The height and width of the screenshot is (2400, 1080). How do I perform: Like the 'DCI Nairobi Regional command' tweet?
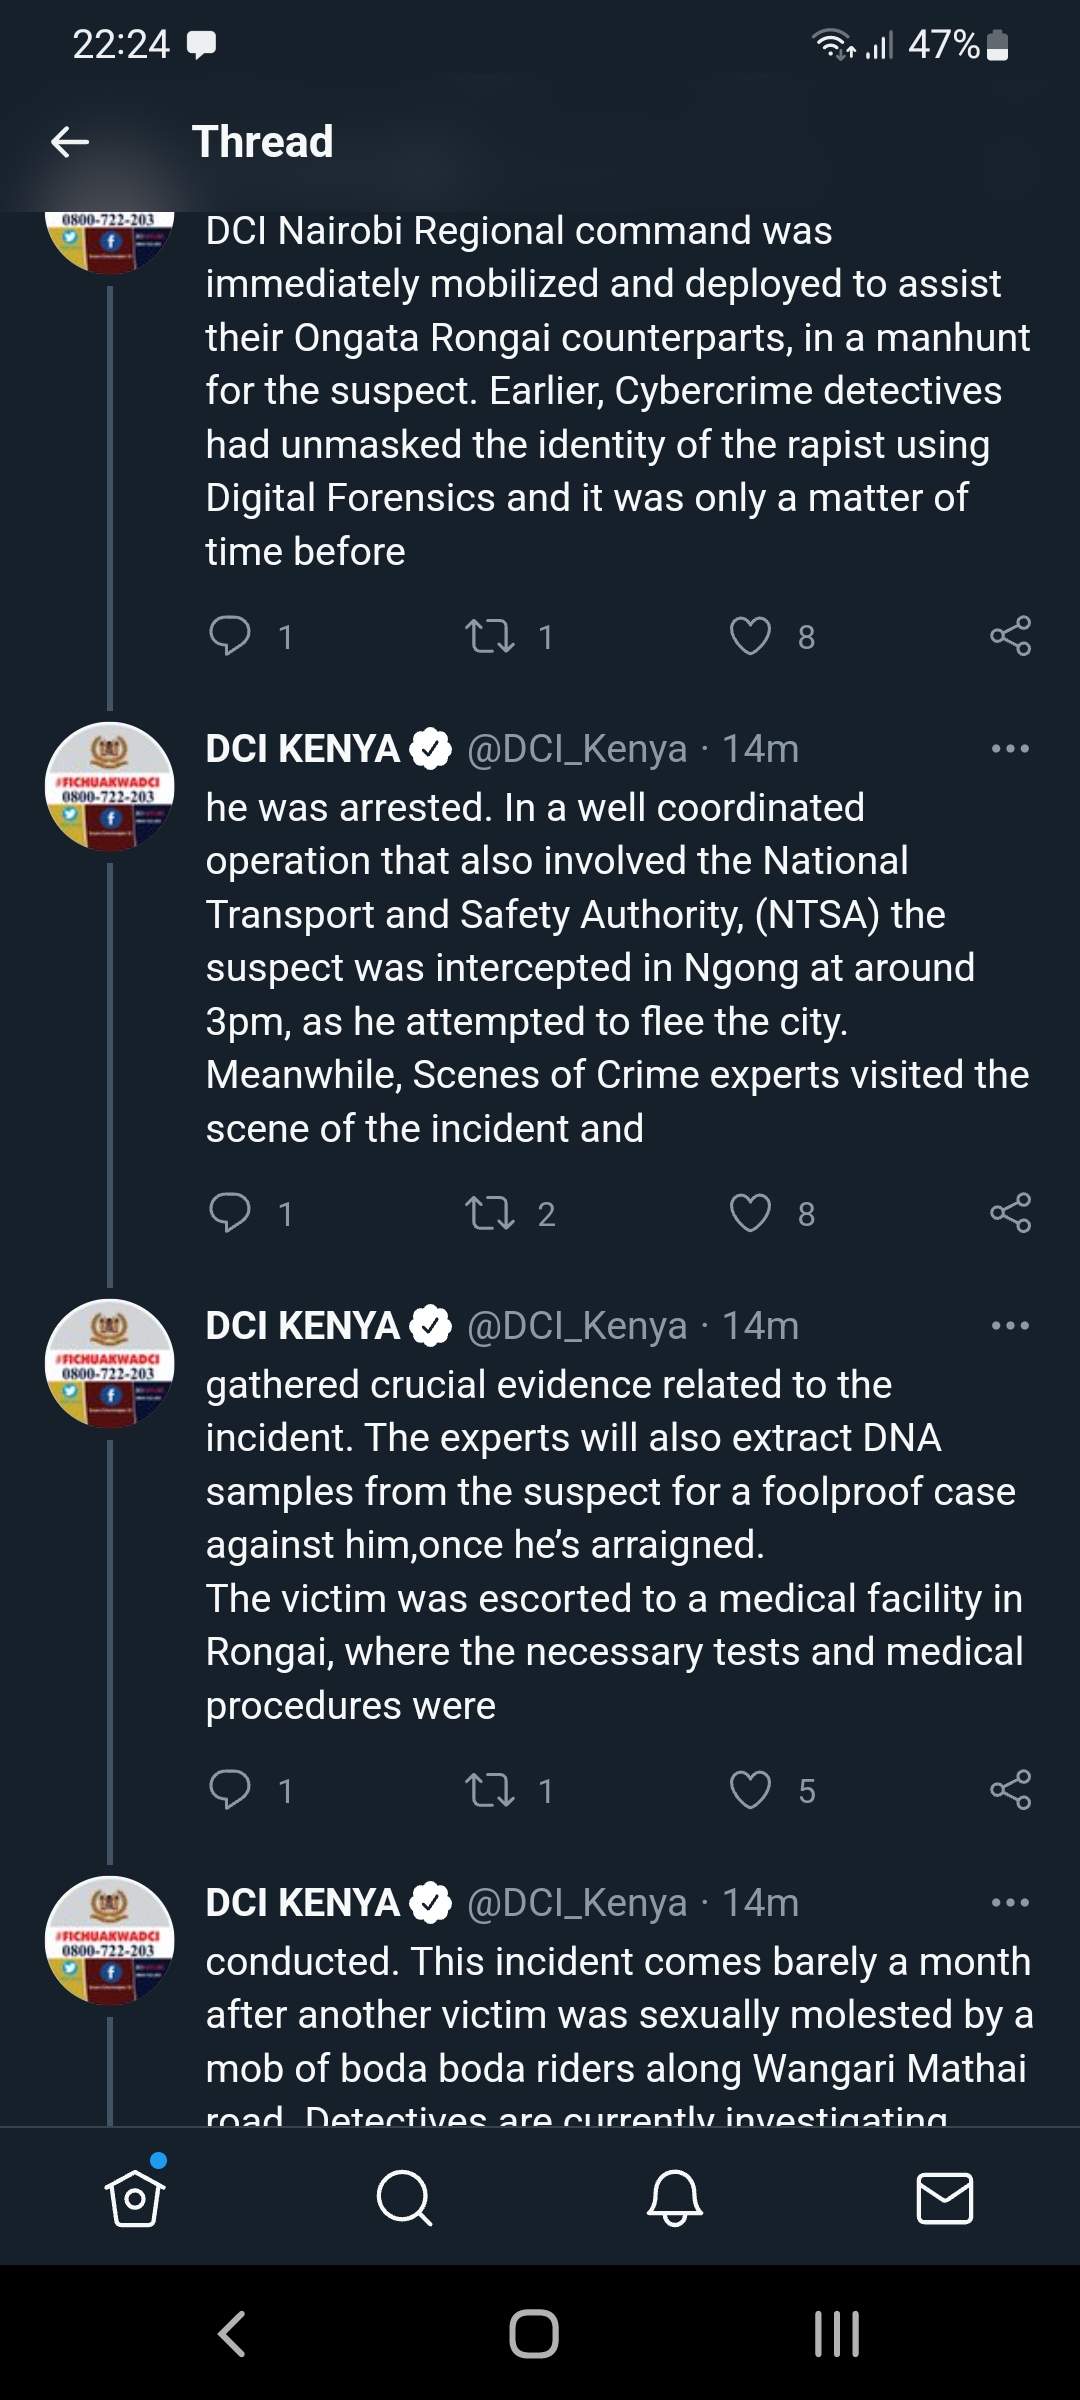750,636
